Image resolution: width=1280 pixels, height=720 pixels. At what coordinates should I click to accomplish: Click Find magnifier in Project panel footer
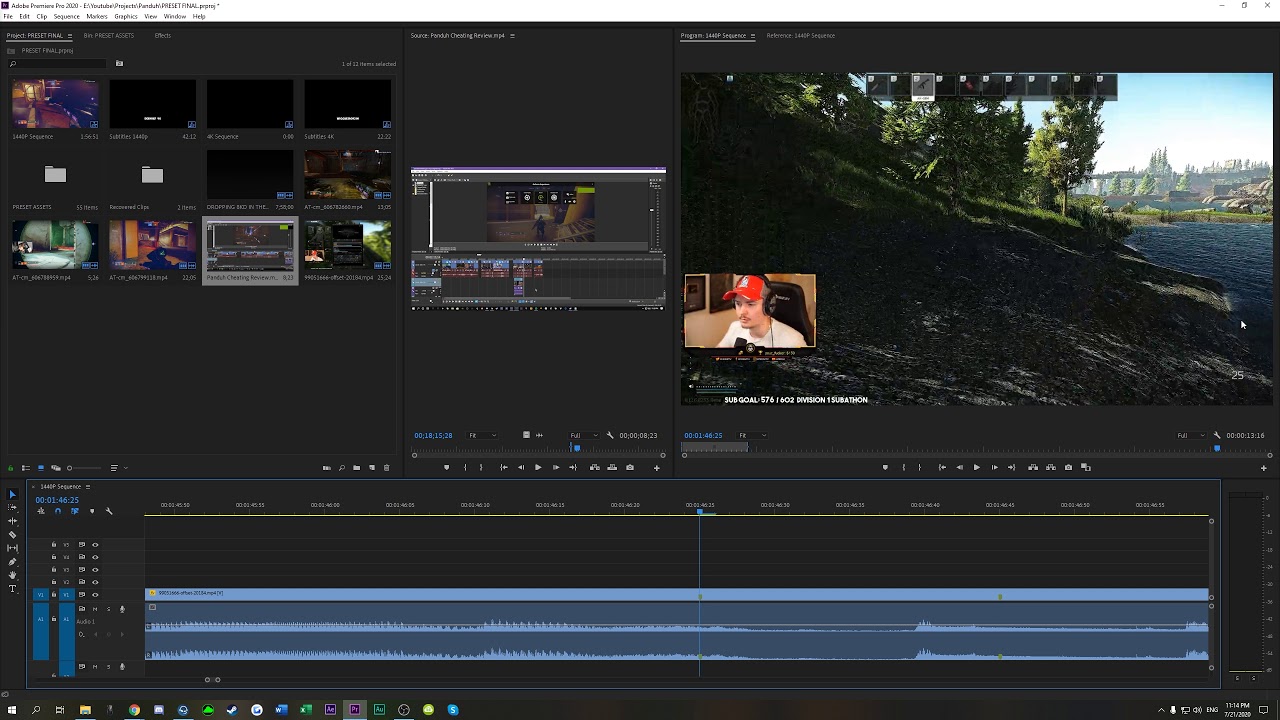pyautogui.click(x=341, y=468)
